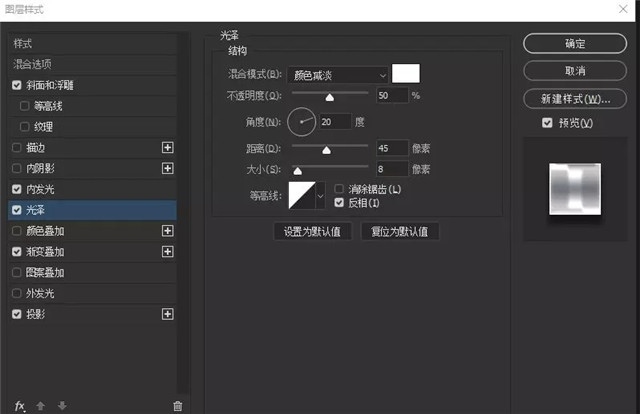This screenshot has width=640, height=414.
Task: Add another 渐变叠加 effect with plus icon
Action: coord(167,252)
